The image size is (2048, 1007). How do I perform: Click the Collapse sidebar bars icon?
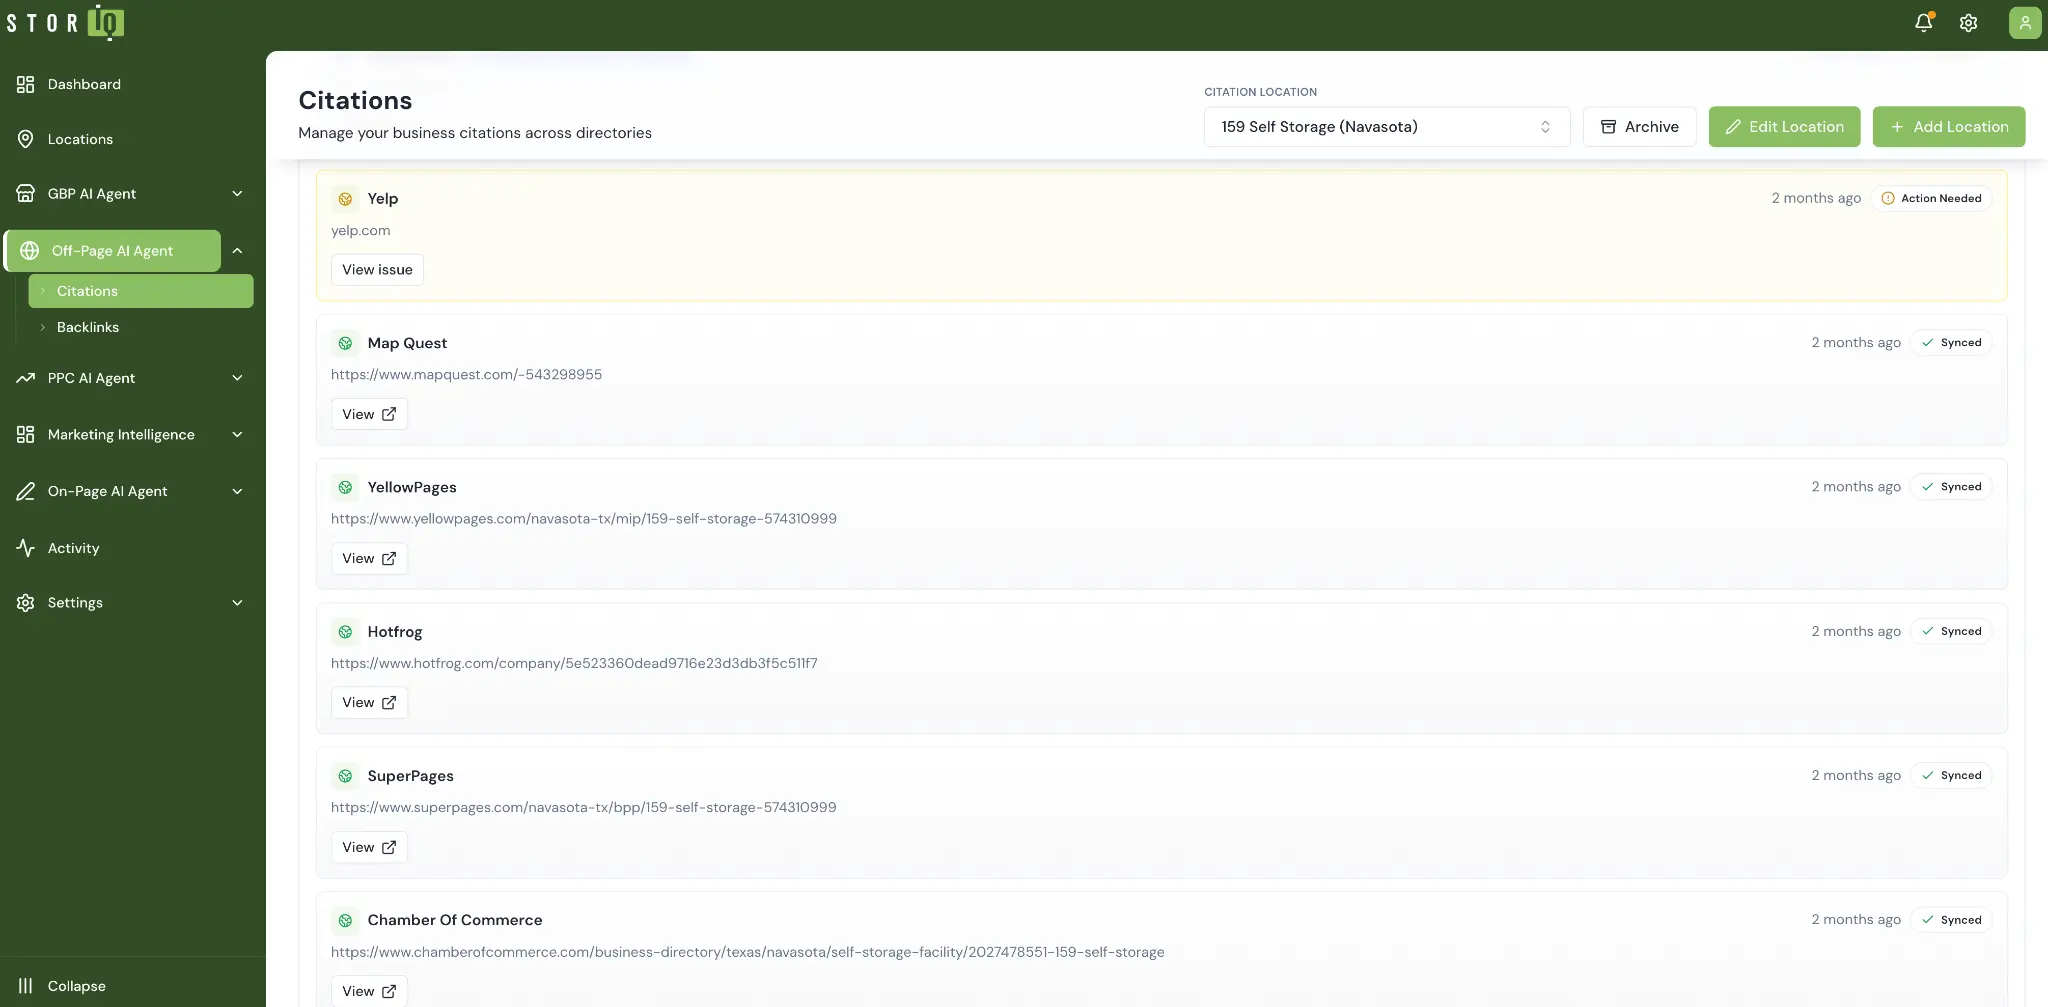(26, 986)
